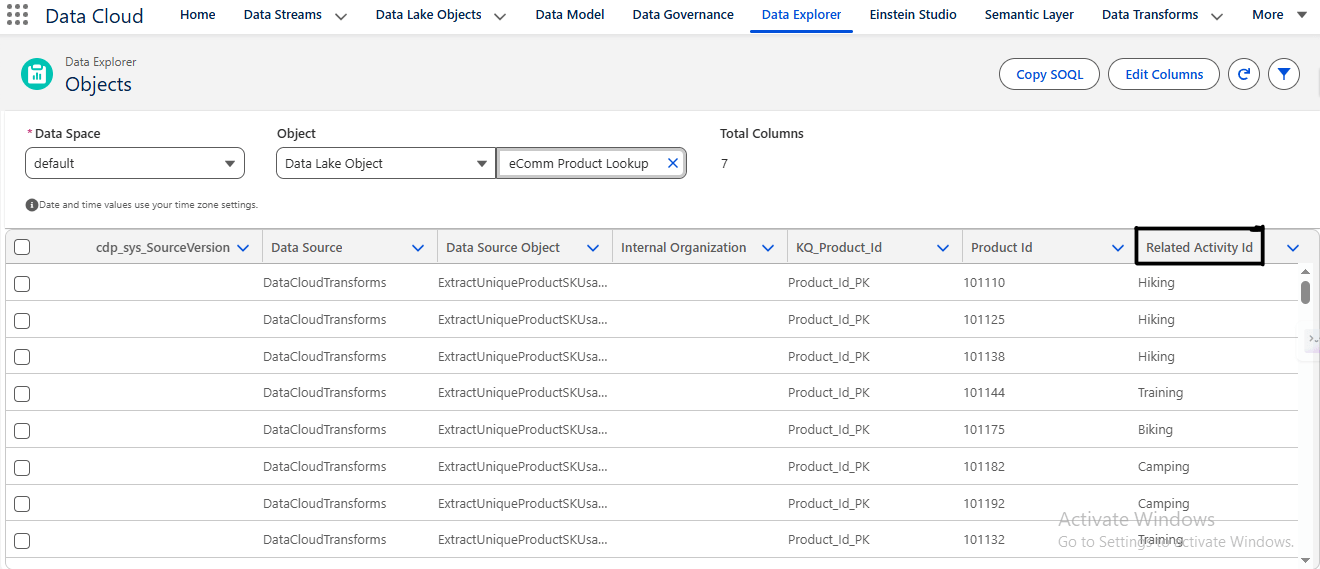1320x569 pixels.
Task: Open the Data Space default dropdown
Action: tap(135, 163)
